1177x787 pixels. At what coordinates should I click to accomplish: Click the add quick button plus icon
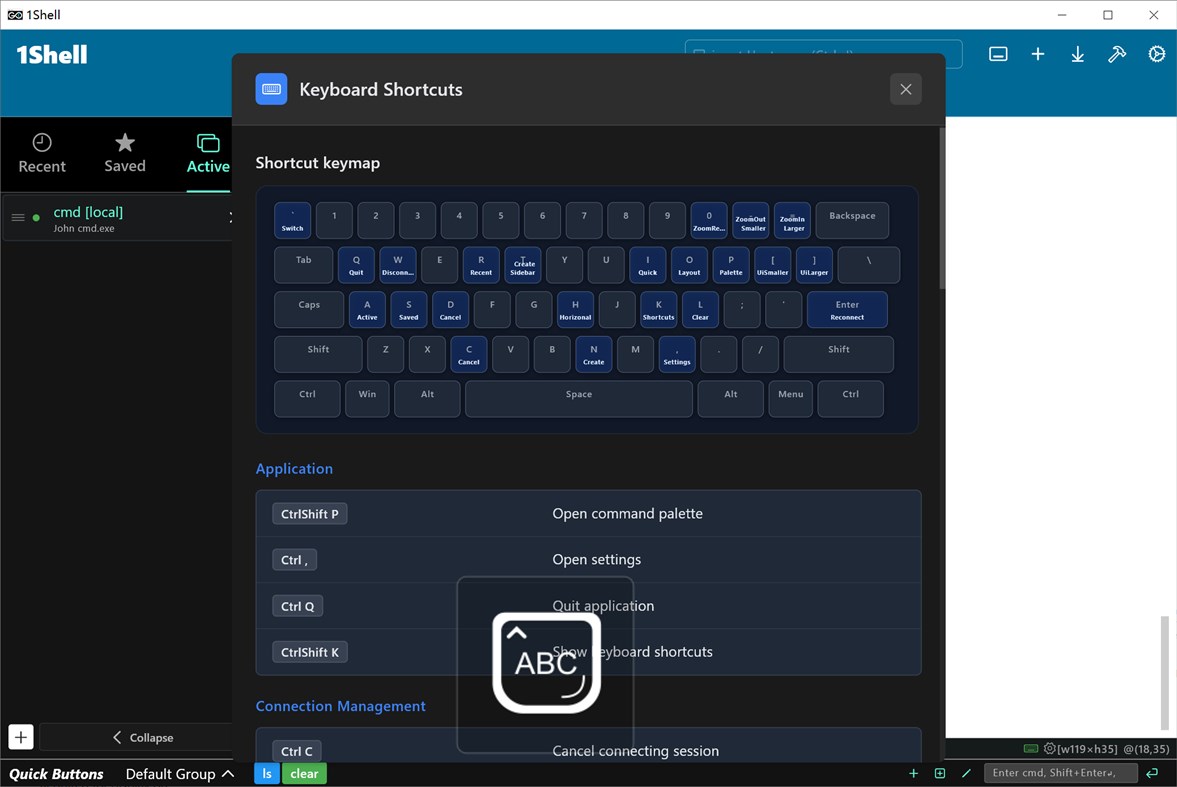coord(913,773)
